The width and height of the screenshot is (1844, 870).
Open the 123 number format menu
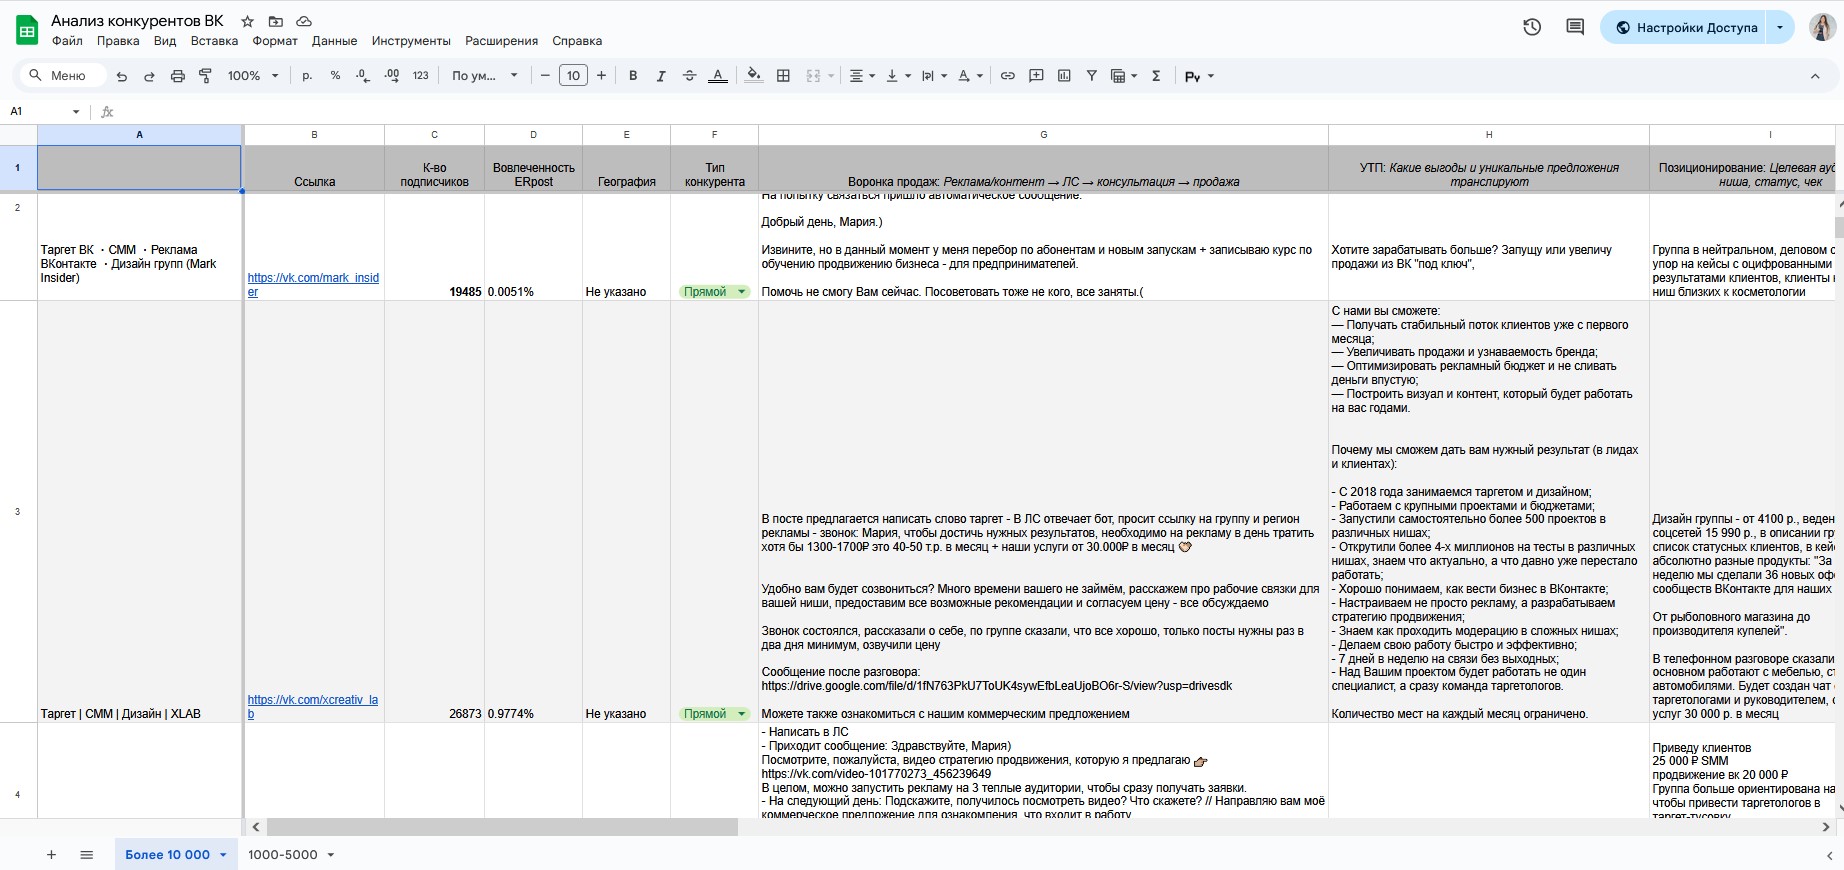click(420, 76)
